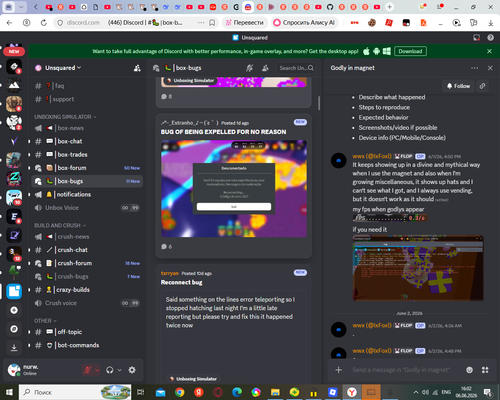Click the message input for Godly in magnet
Screen dimensions: 500x400
point(402,370)
